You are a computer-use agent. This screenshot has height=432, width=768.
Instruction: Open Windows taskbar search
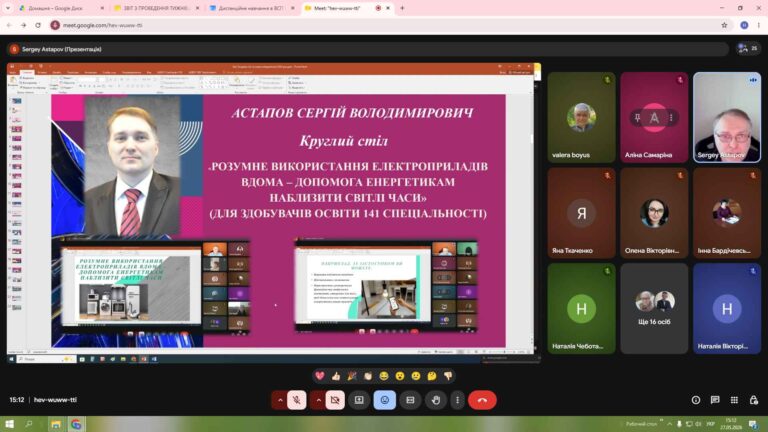pyautogui.click(x=29, y=424)
